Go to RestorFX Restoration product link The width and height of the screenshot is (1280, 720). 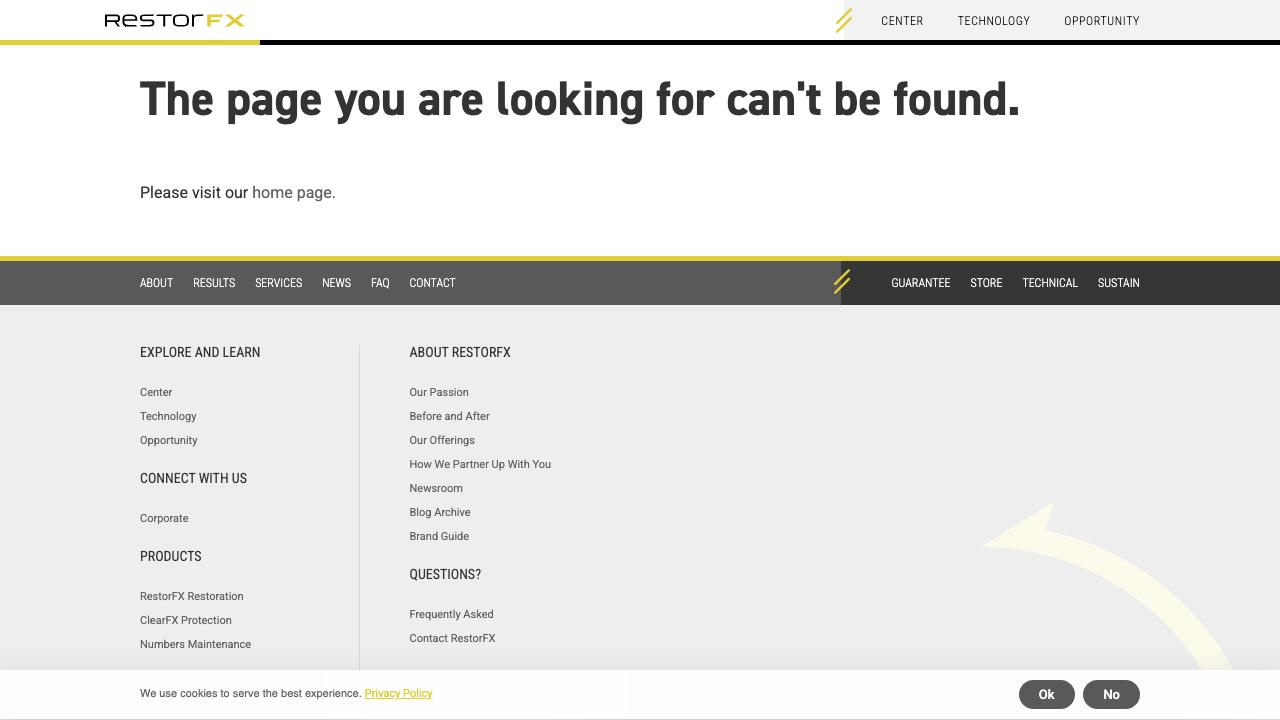[x=191, y=596]
